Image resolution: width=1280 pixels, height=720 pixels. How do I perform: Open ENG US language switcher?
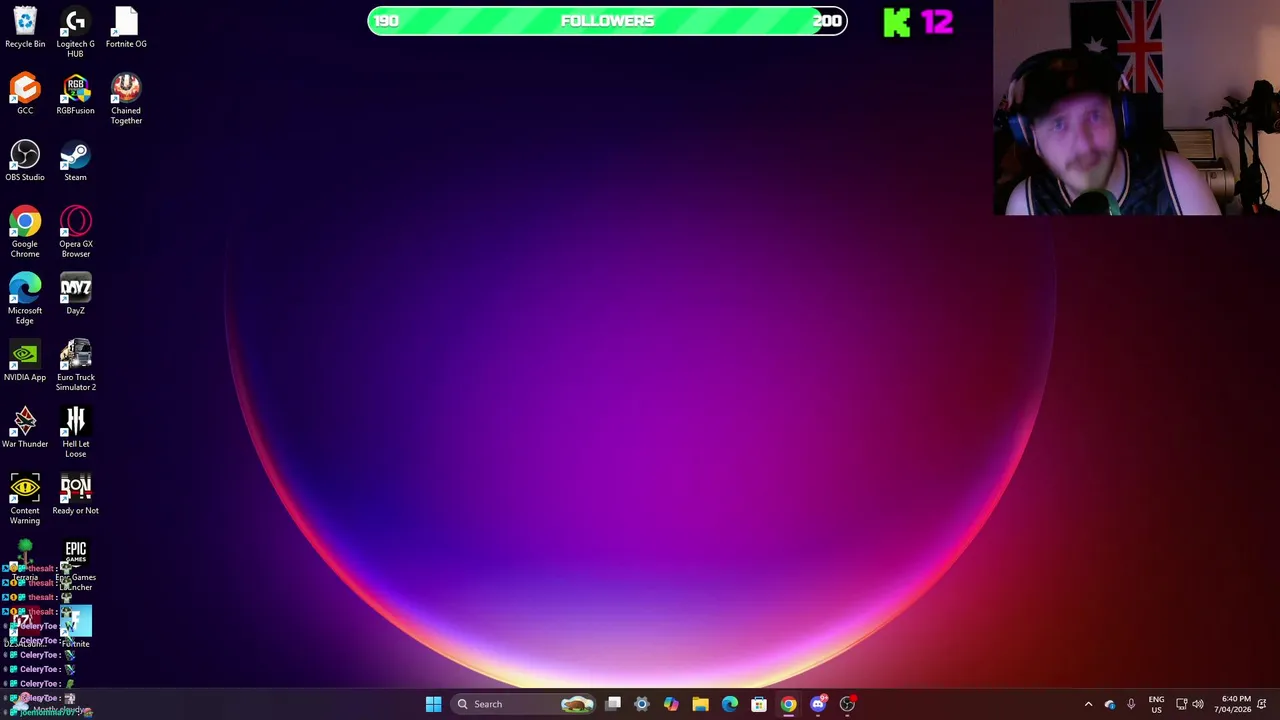(1156, 704)
